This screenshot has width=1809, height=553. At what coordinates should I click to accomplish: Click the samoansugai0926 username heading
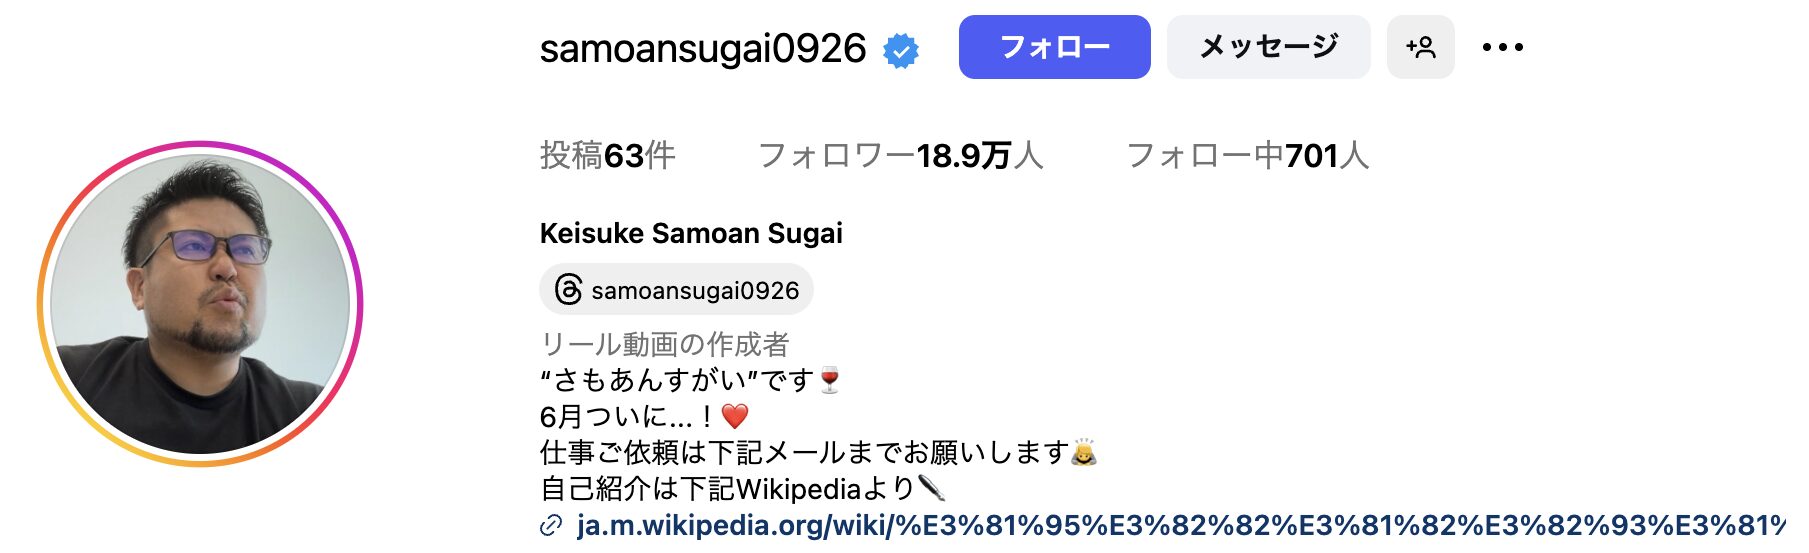click(x=702, y=48)
